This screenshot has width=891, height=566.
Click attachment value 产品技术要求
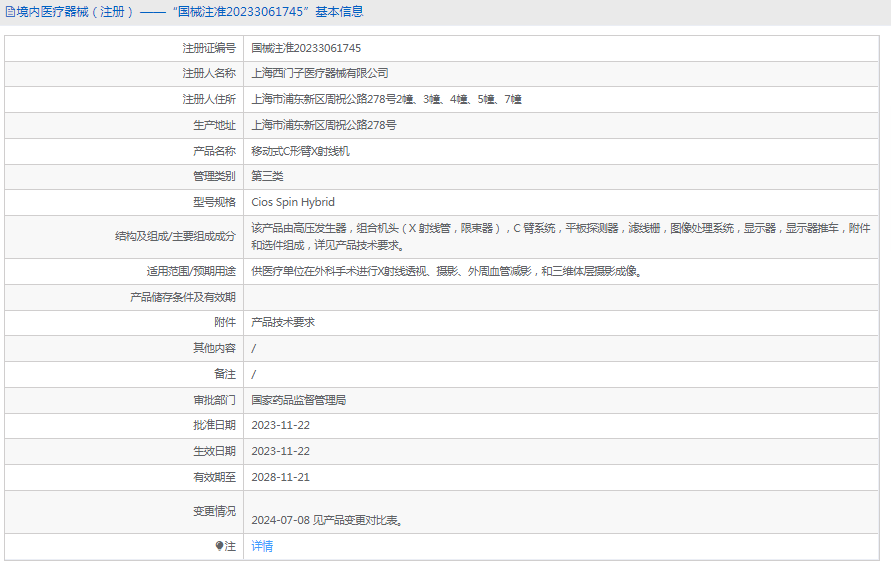(x=283, y=322)
